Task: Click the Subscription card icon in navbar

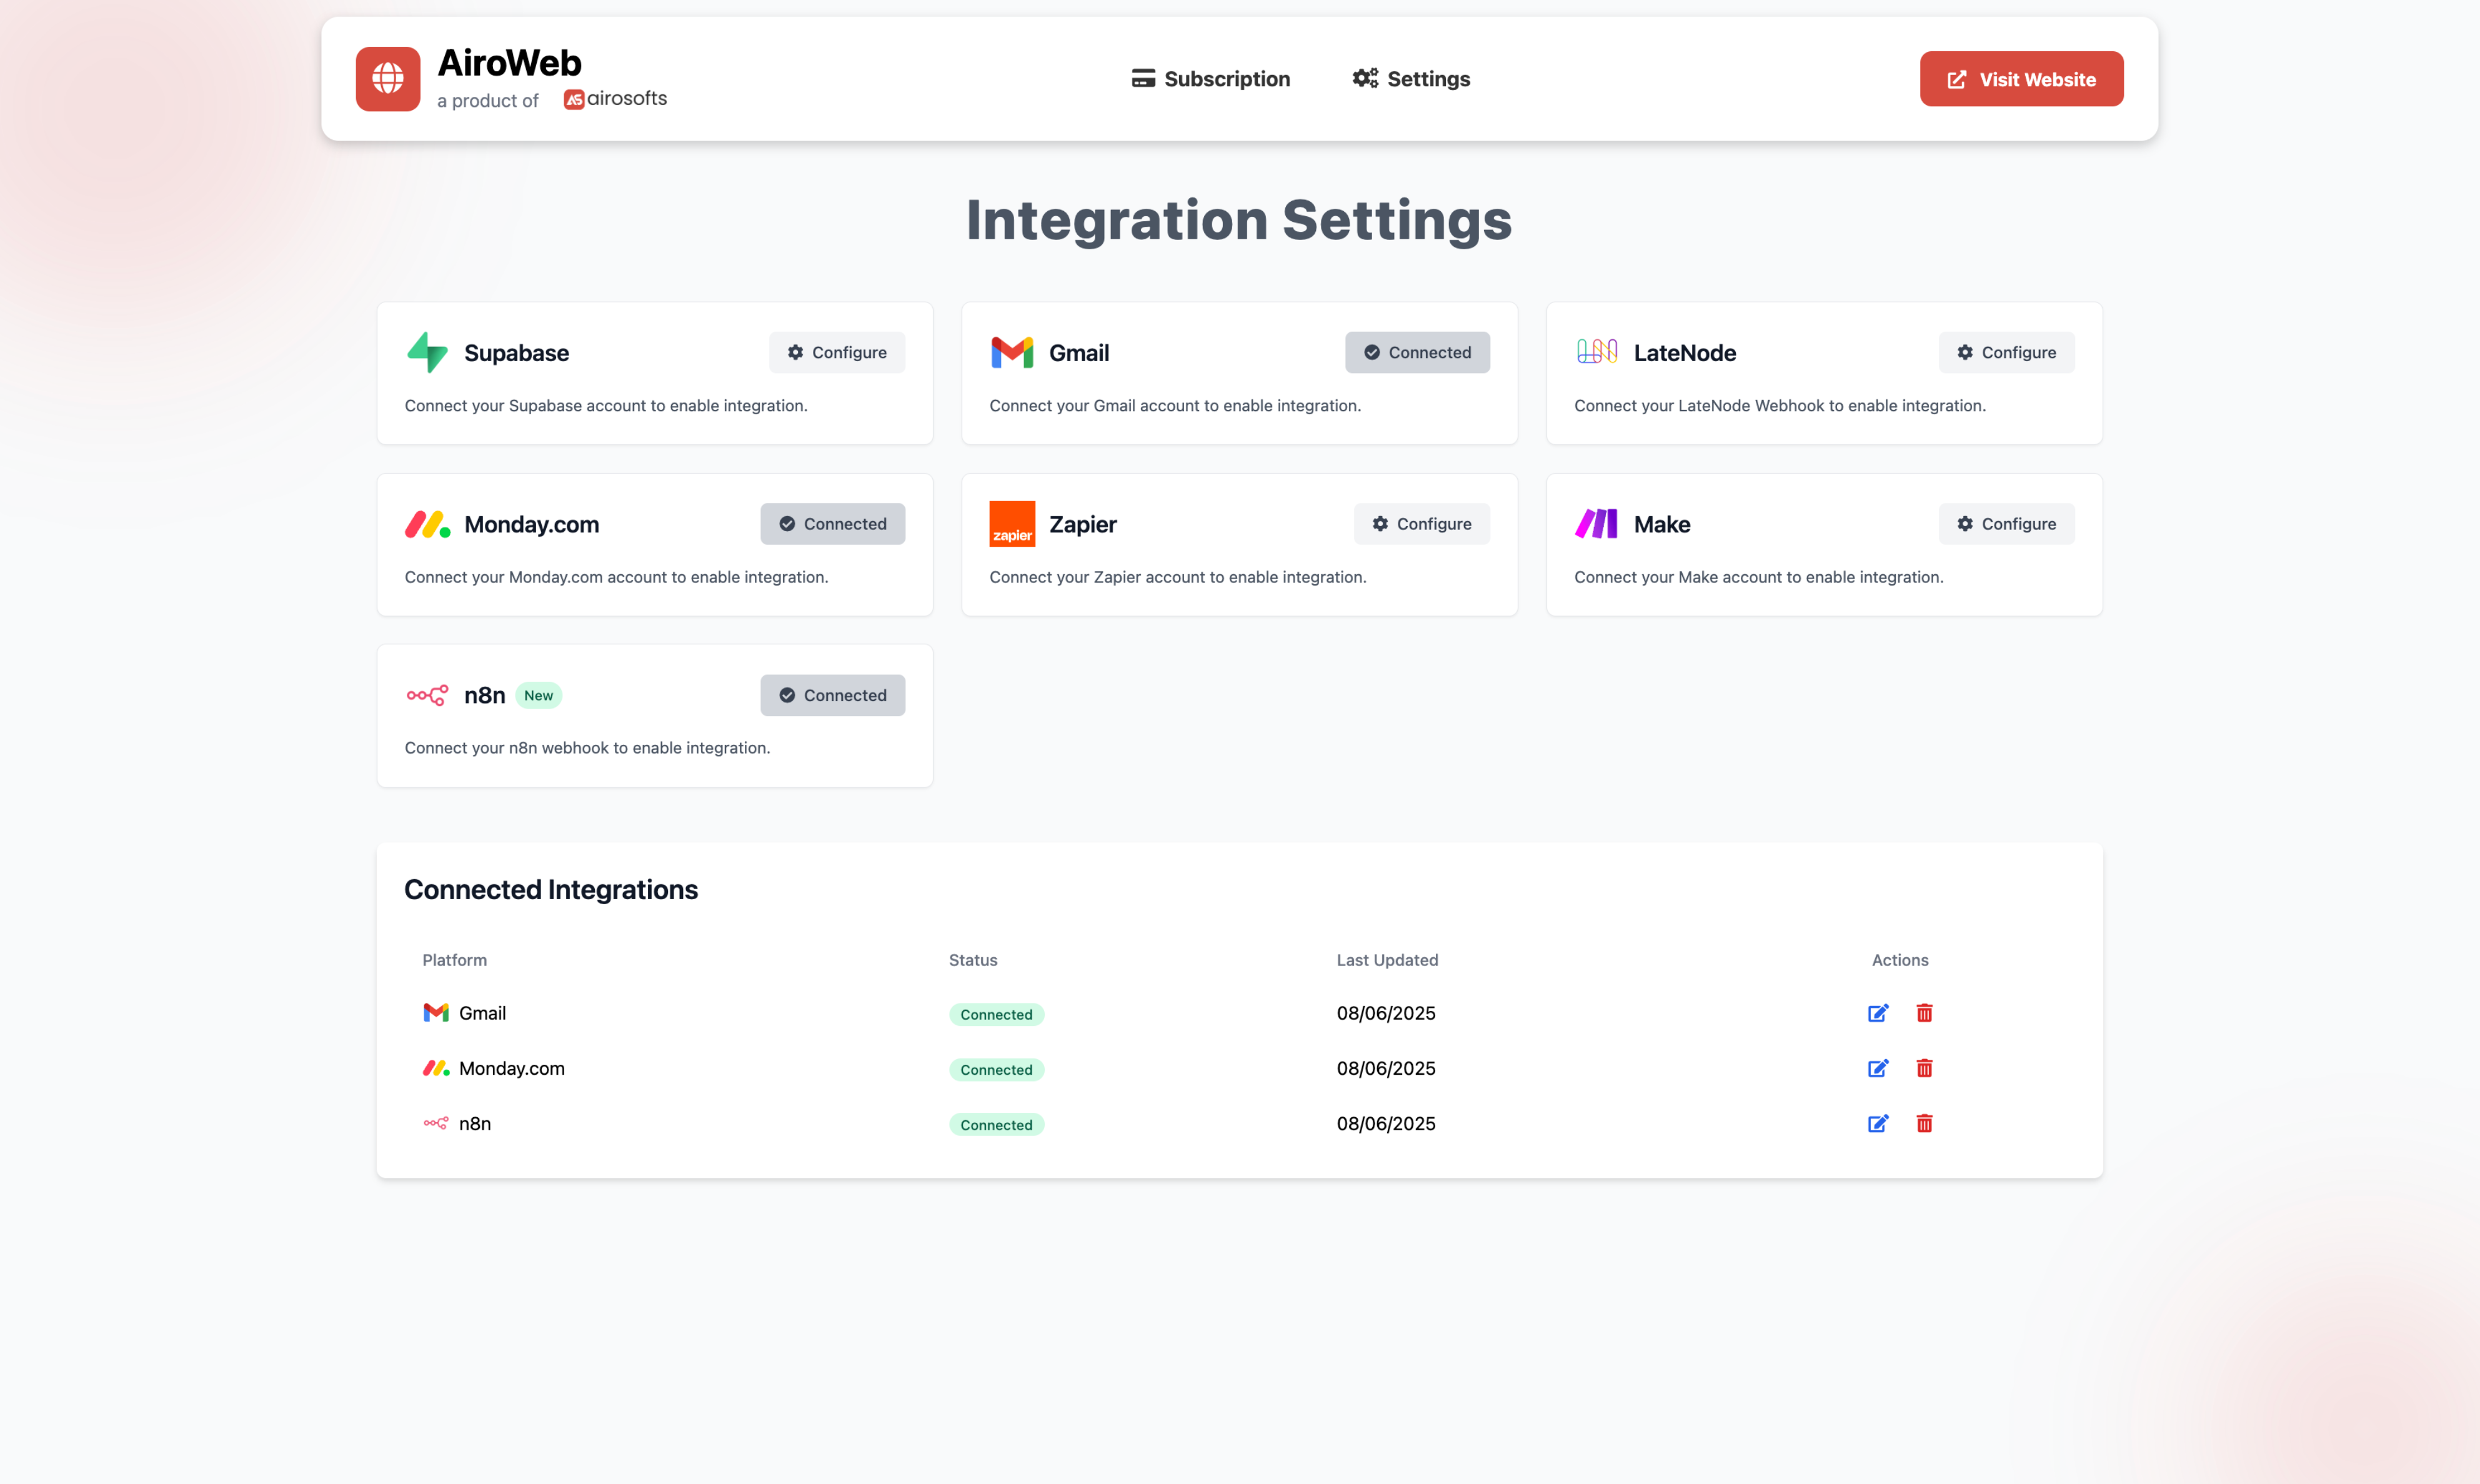Action: click(1143, 78)
